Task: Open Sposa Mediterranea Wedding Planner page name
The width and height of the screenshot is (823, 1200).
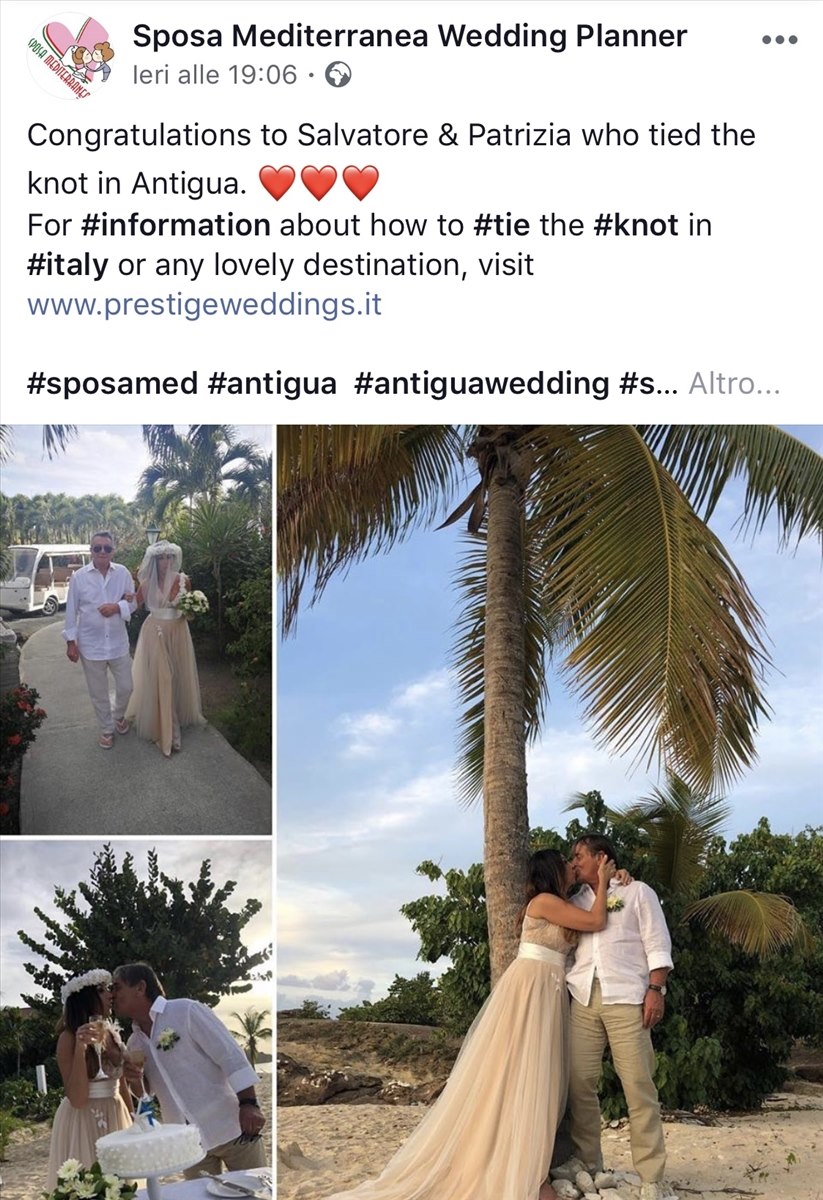Action: pos(410,36)
